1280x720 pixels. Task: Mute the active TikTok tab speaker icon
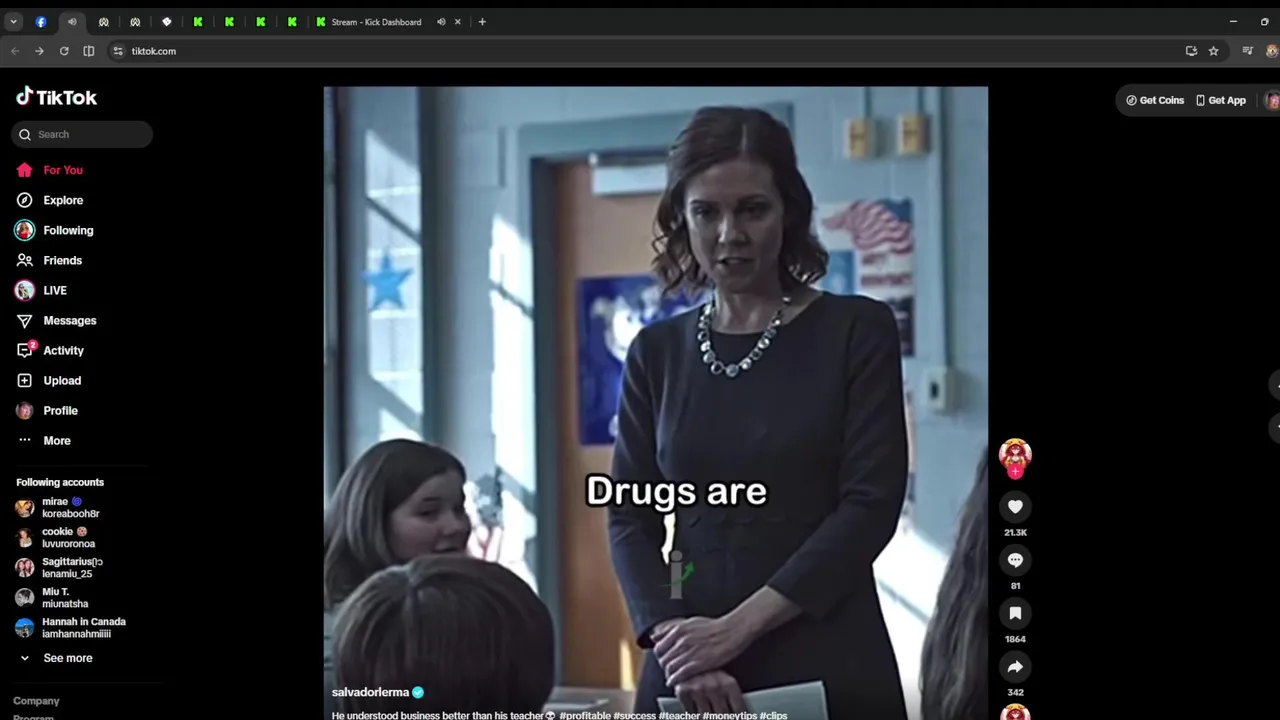(x=72, y=22)
